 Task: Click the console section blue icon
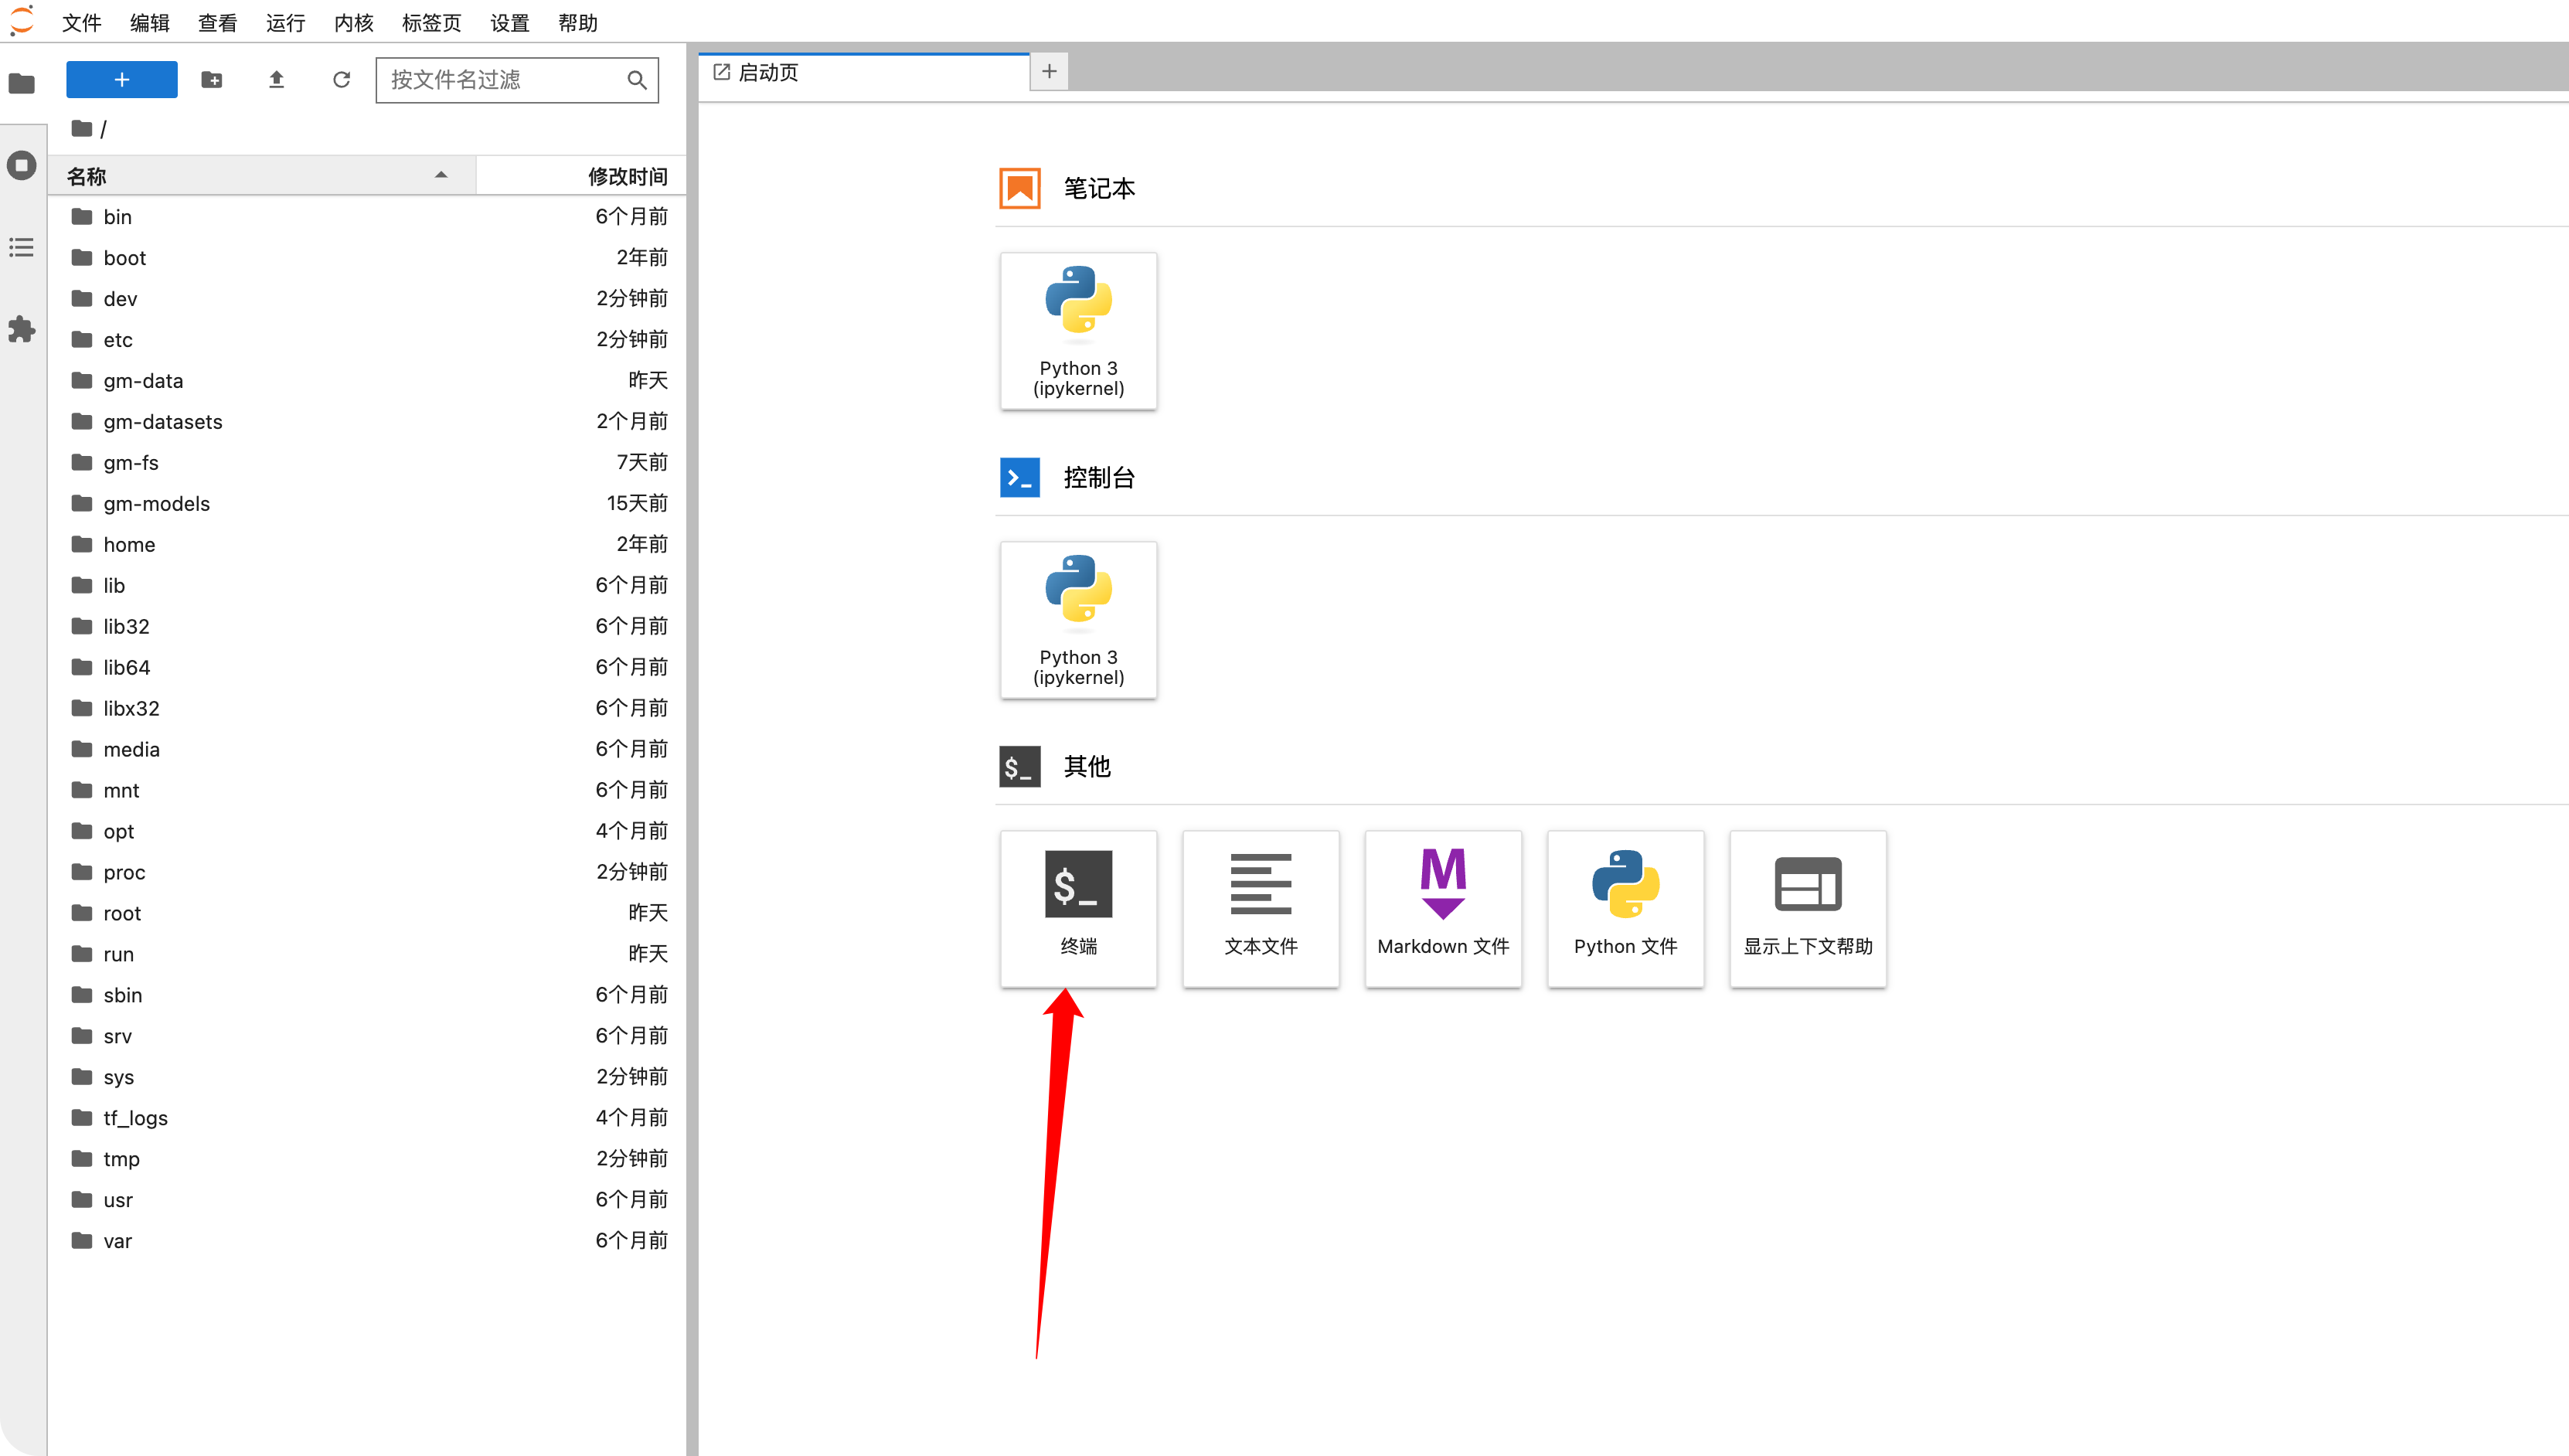1020,477
